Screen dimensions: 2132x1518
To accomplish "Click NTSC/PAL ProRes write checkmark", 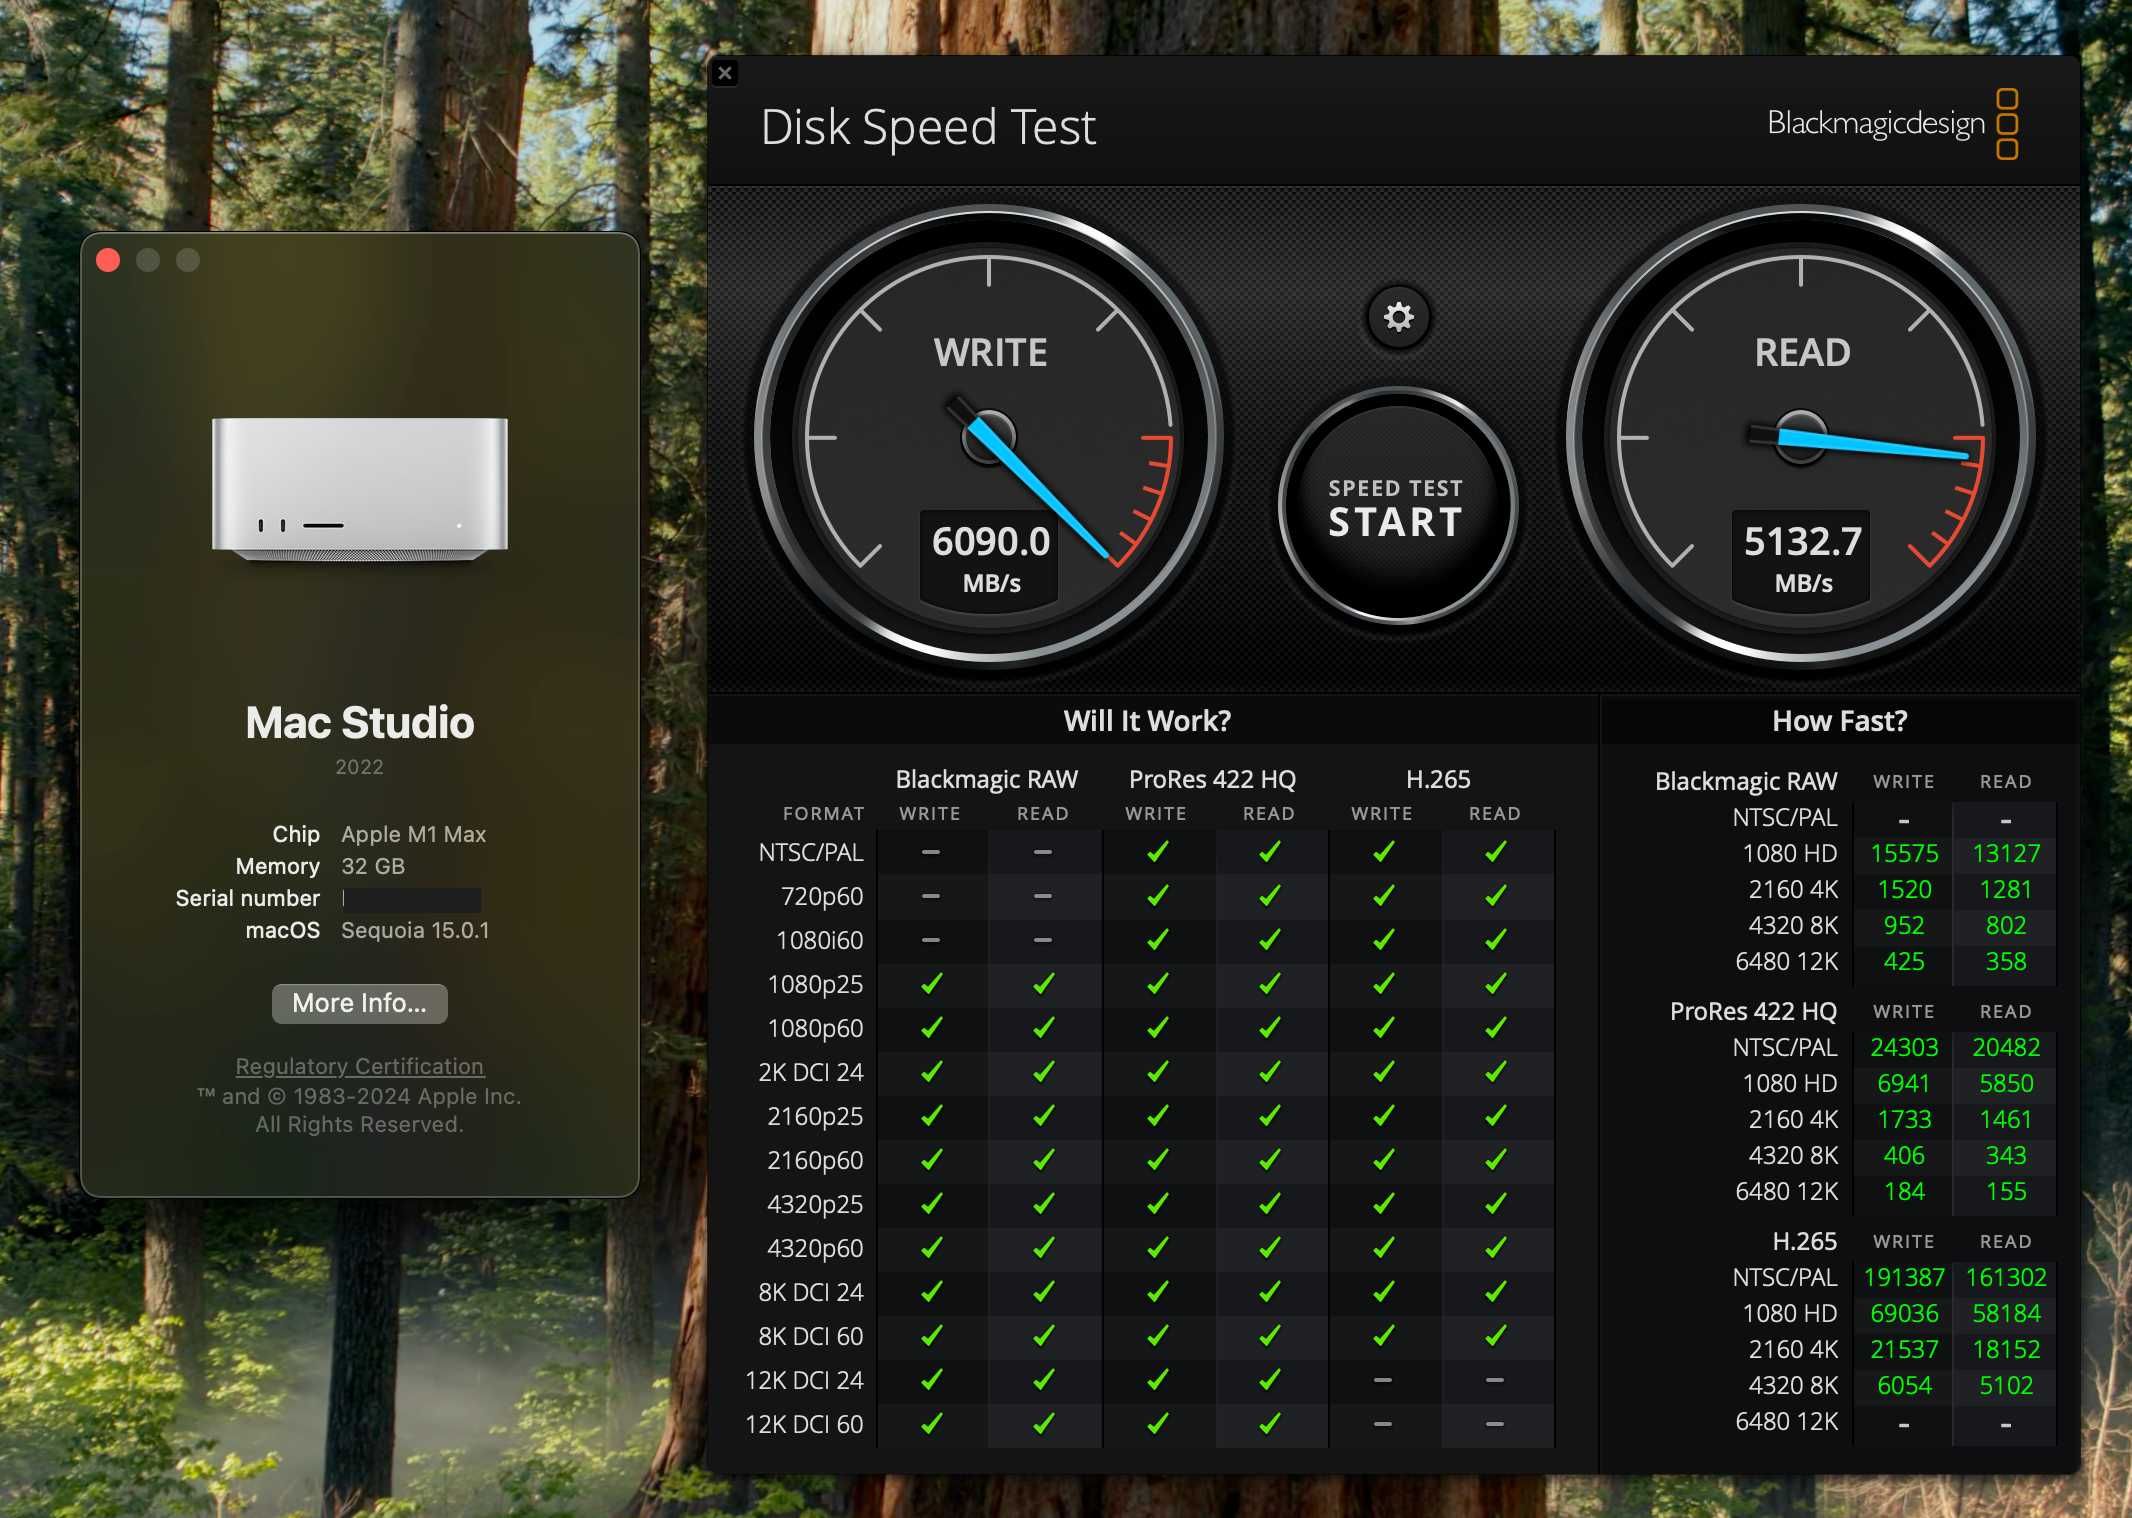I will (x=1157, y=852).
